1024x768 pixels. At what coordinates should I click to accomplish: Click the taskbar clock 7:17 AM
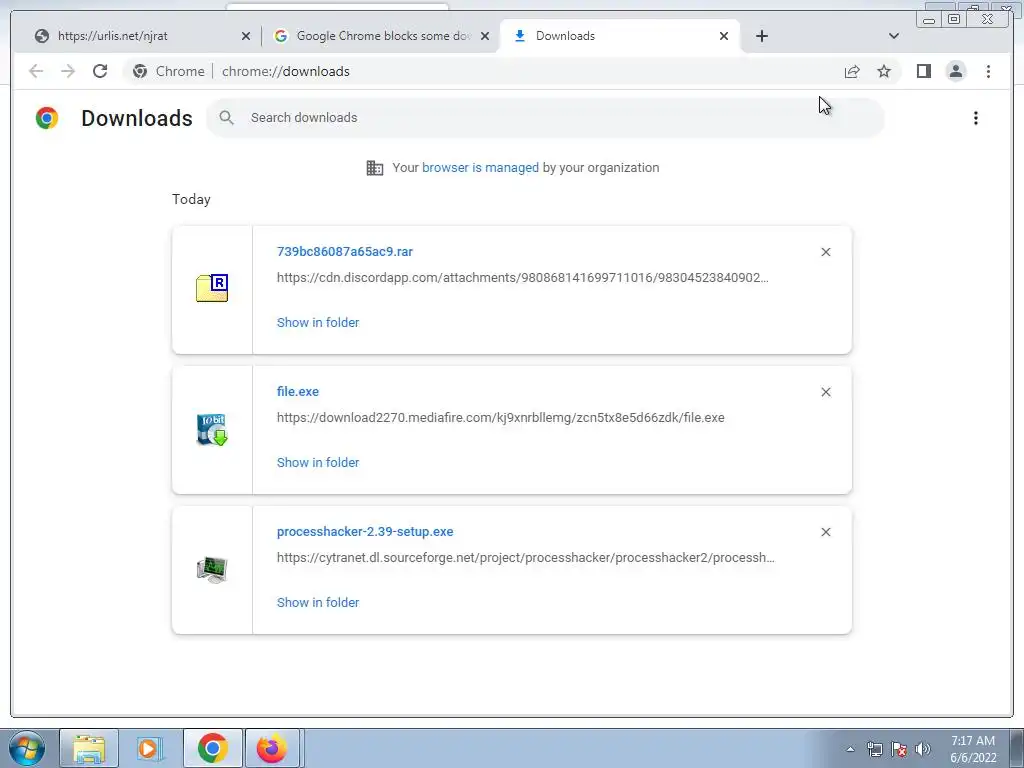pos(973,741)
